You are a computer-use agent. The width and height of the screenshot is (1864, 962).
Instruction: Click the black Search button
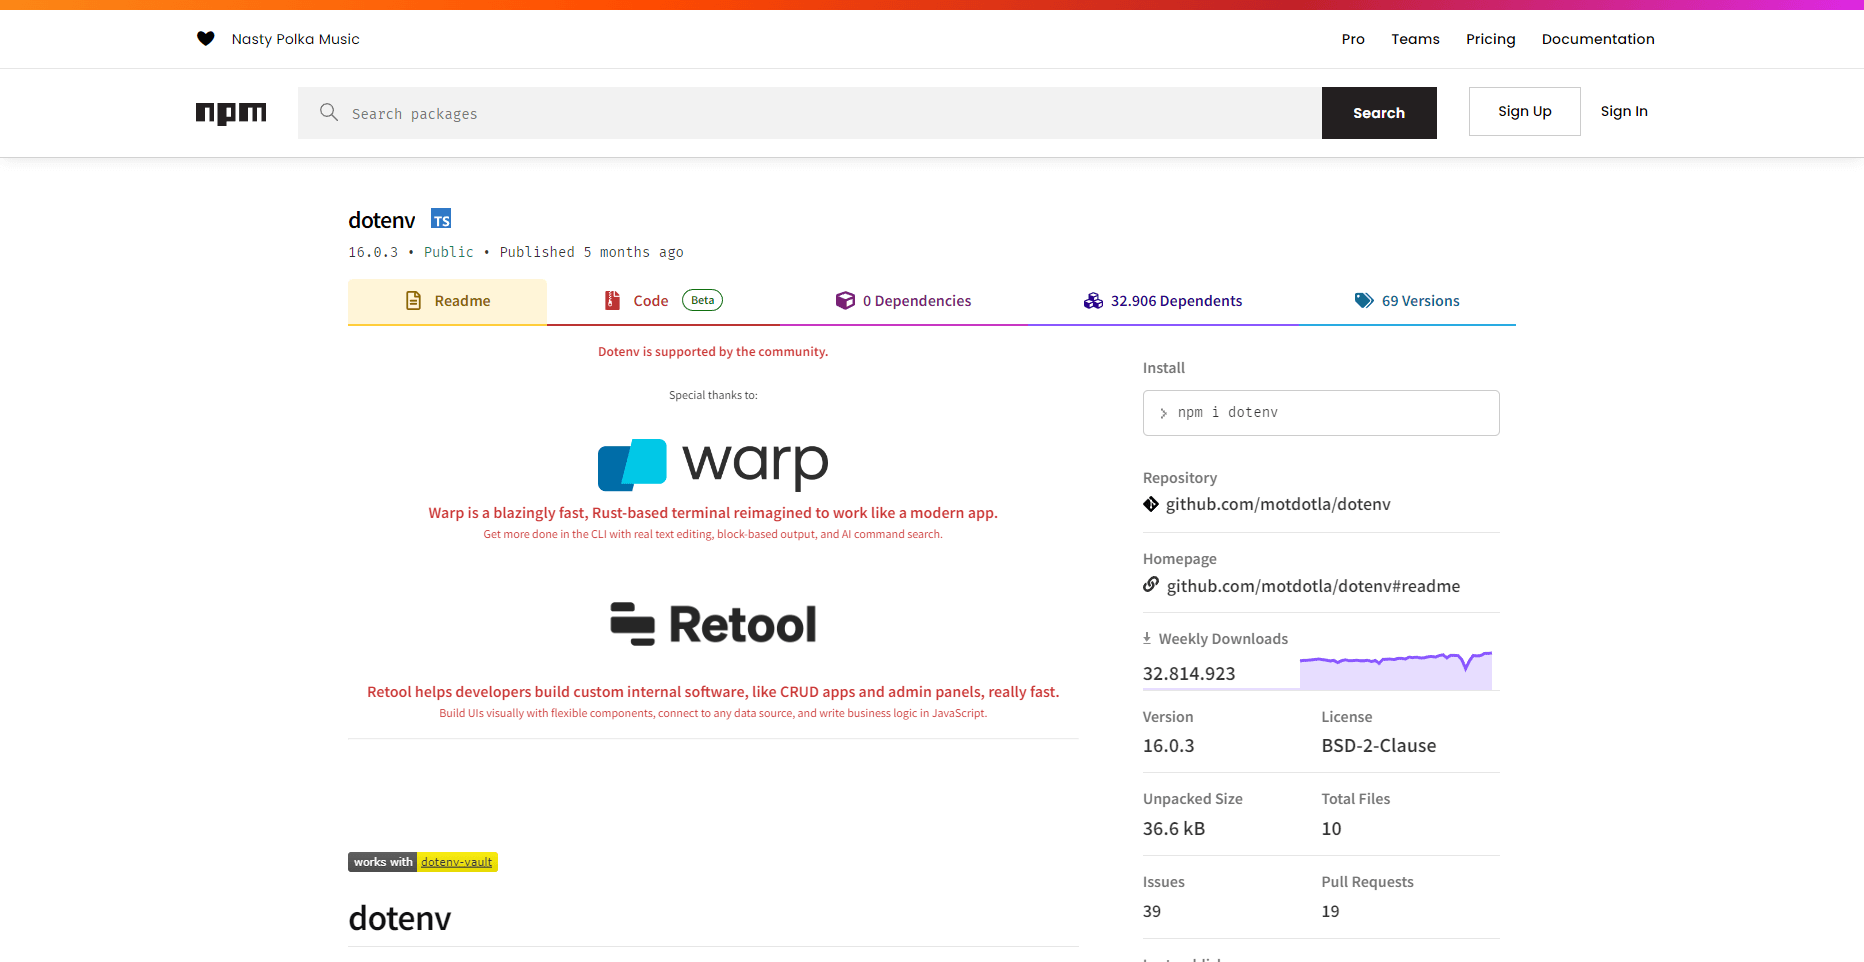coord(1379,113)
